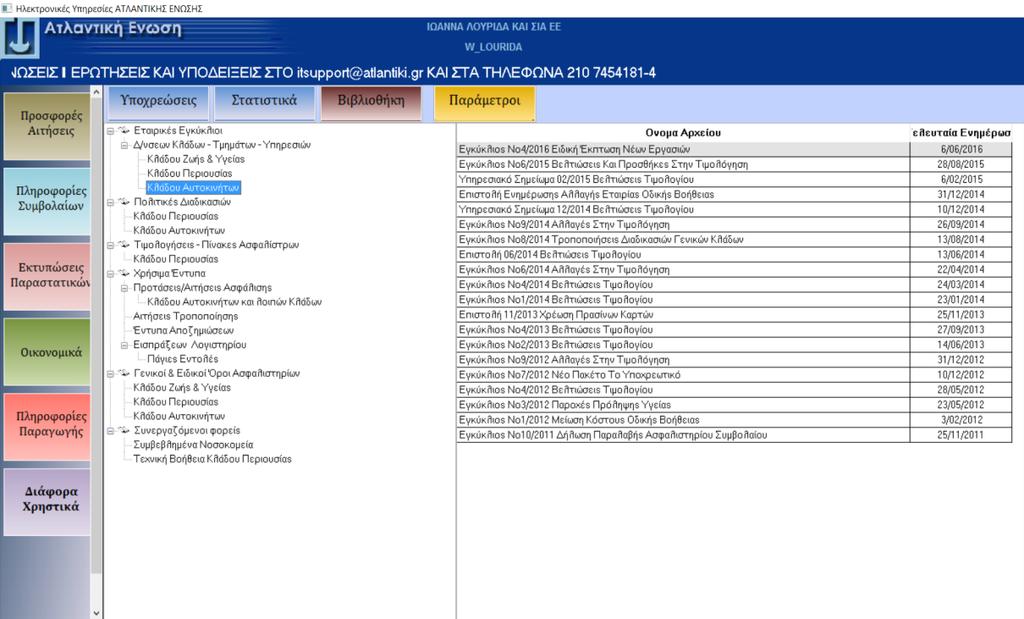
Task: Select the Βιβλιοθήκη tab
Action: (371, 103)
